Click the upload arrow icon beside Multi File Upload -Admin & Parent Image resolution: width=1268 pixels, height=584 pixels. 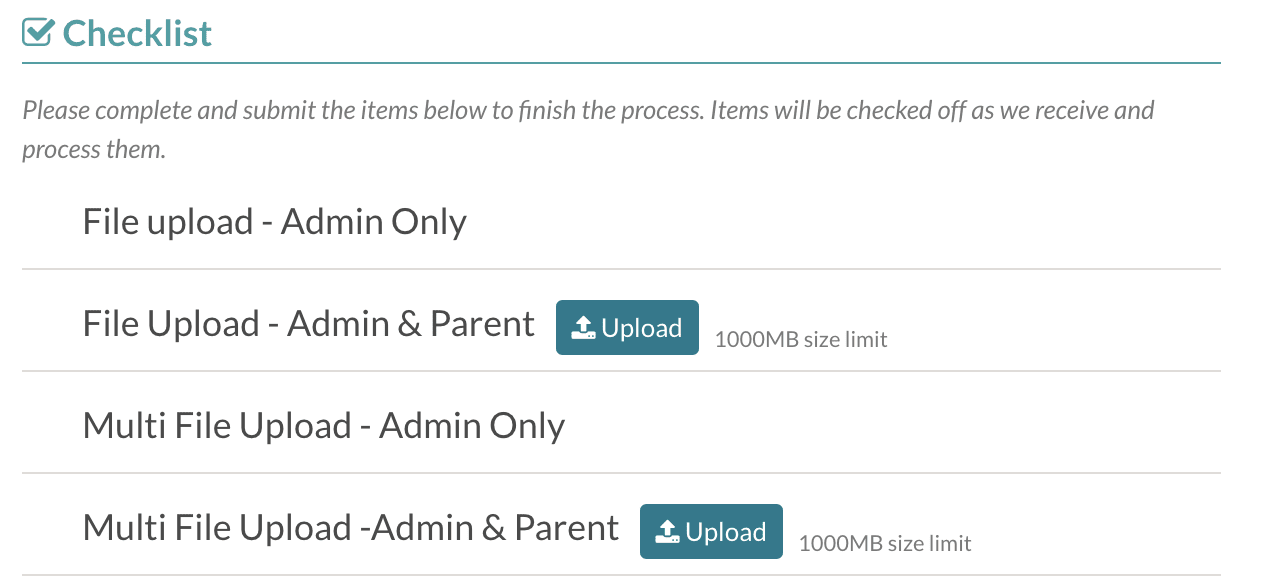pos(667,532)
